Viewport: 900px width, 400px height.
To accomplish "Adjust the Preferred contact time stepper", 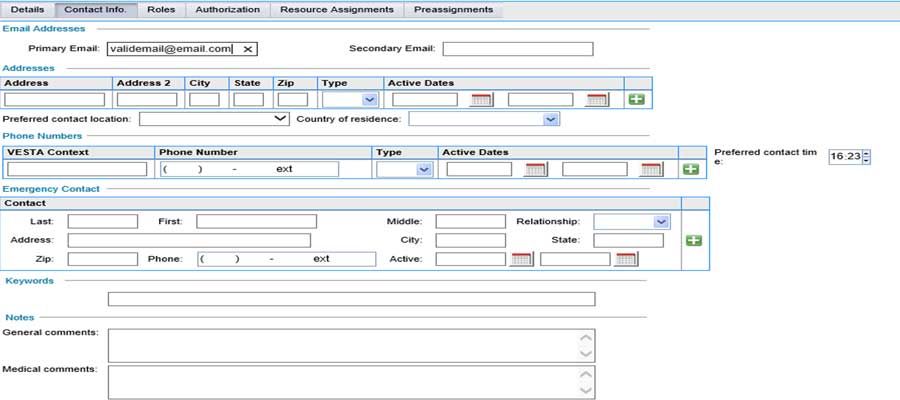I will [x=866, y=157].
